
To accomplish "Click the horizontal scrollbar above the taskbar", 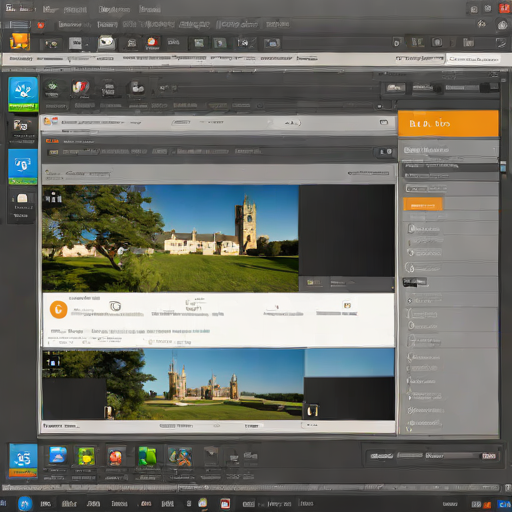I will (256, 488).
